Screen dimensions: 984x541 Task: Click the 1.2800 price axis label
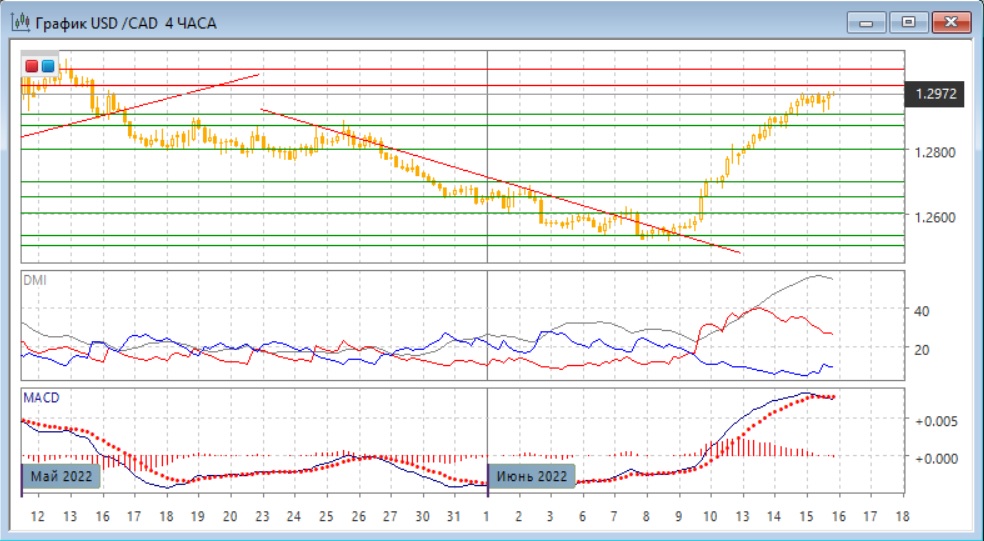click(x=934, y=152)
